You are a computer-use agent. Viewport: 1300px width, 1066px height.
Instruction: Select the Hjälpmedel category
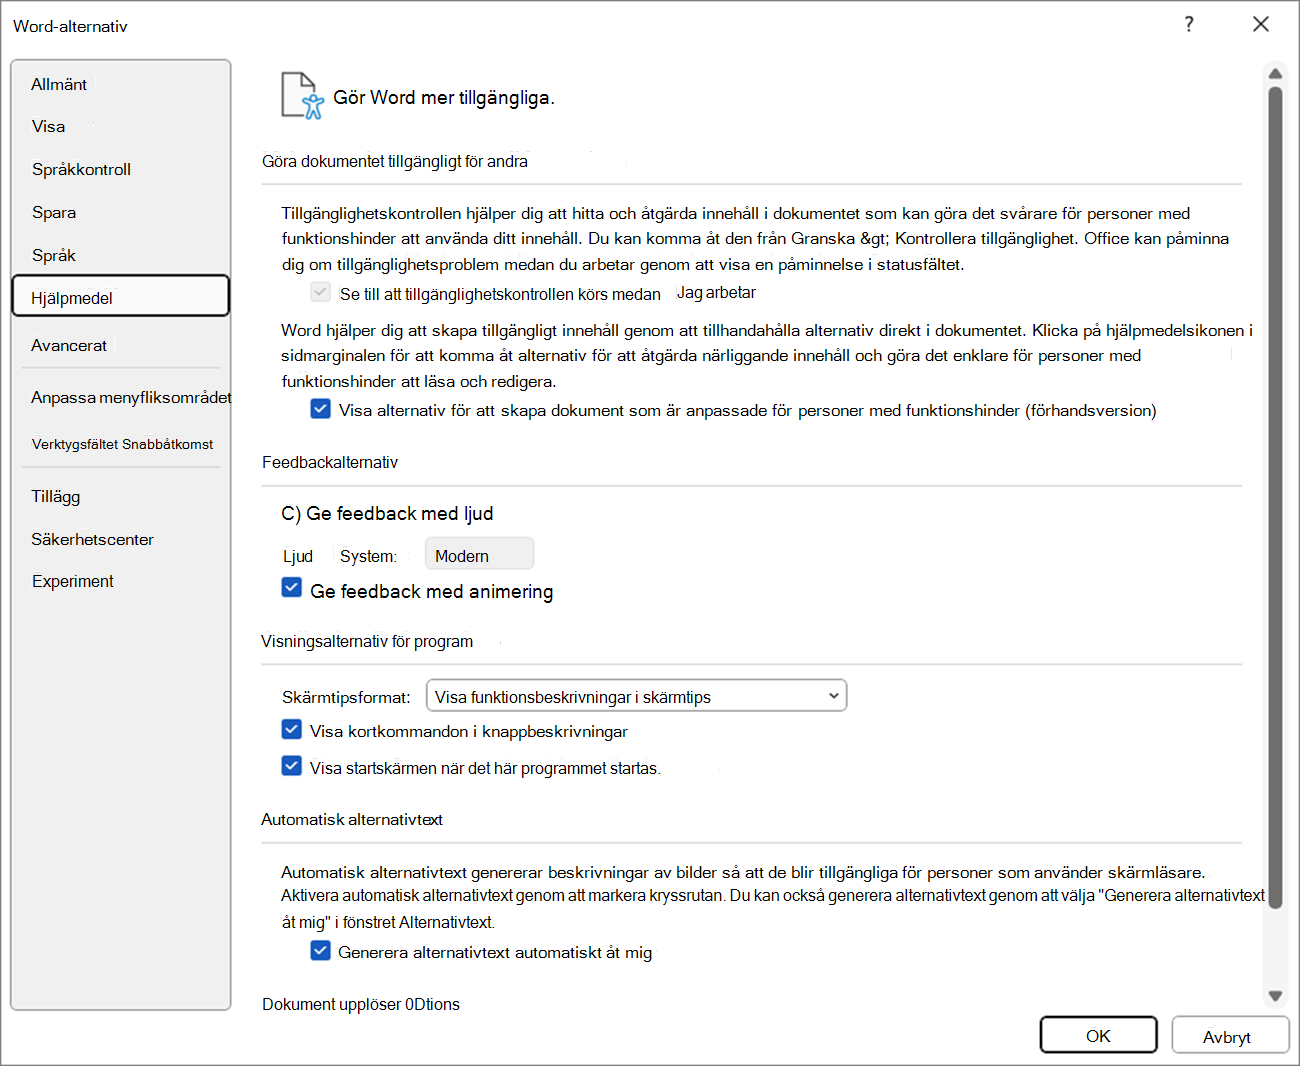click(121, 297)
